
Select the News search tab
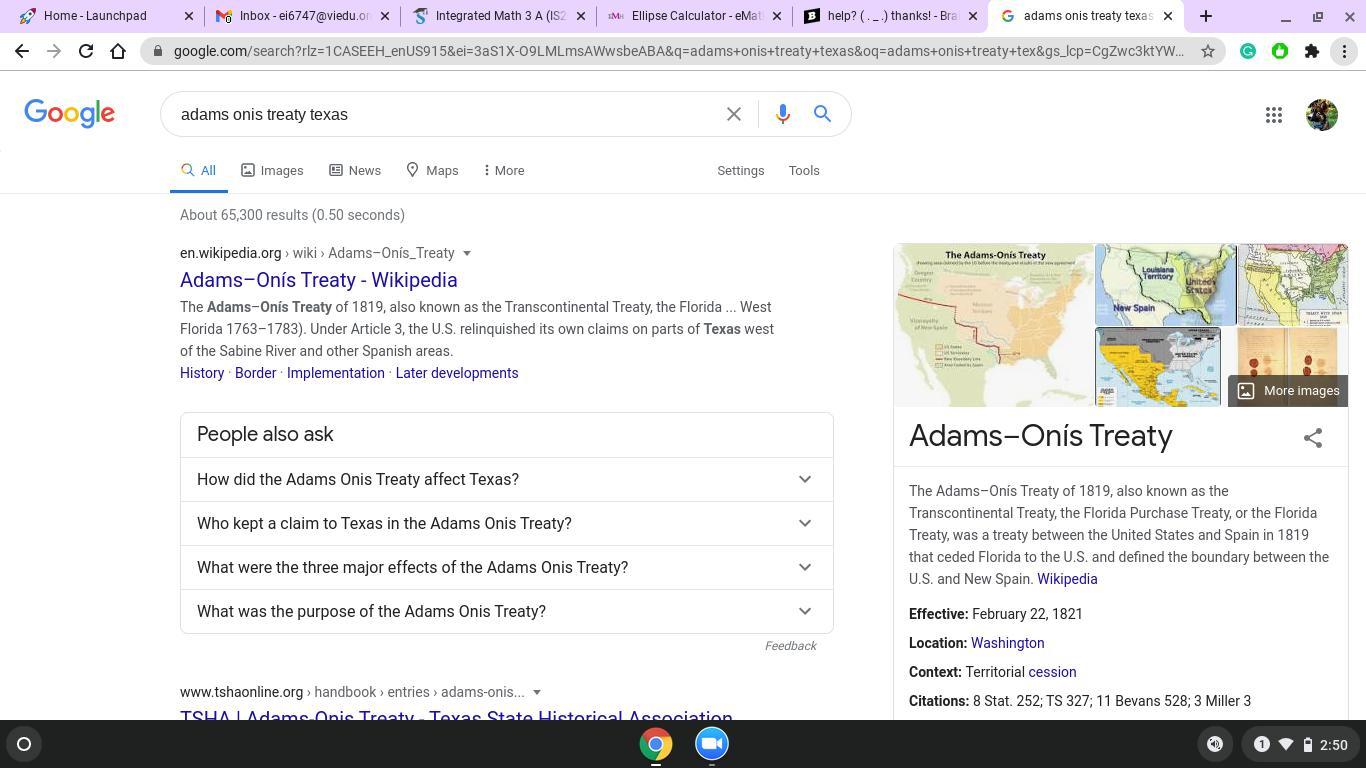[355, 170]
